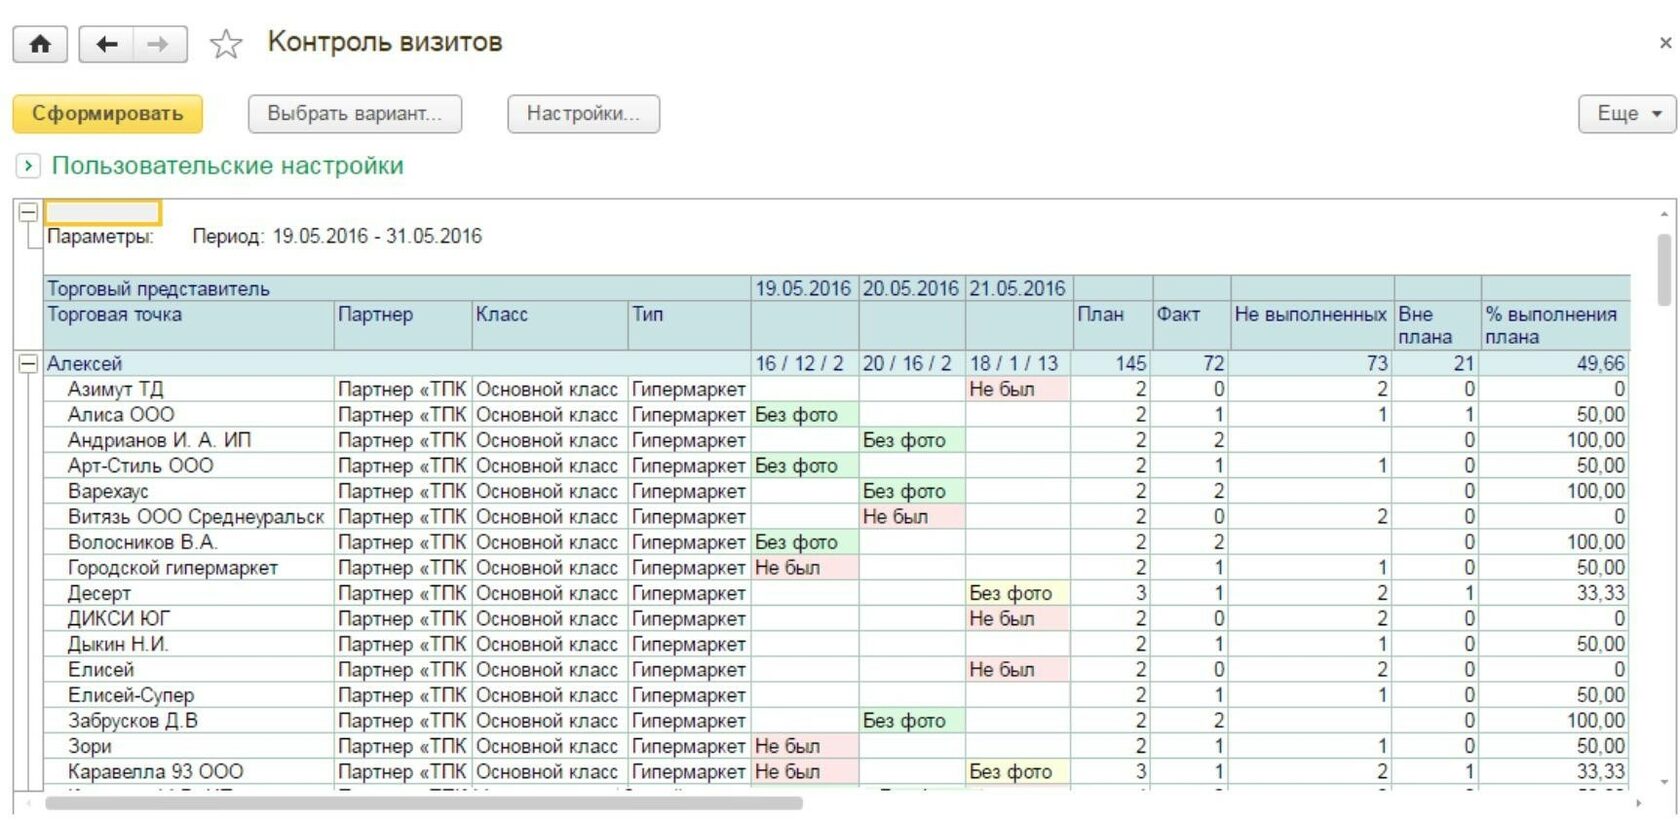This screenshot has width=1680, height=820.
Task: Select the Забрусков Д.В row
Action: tap(836, 721)
